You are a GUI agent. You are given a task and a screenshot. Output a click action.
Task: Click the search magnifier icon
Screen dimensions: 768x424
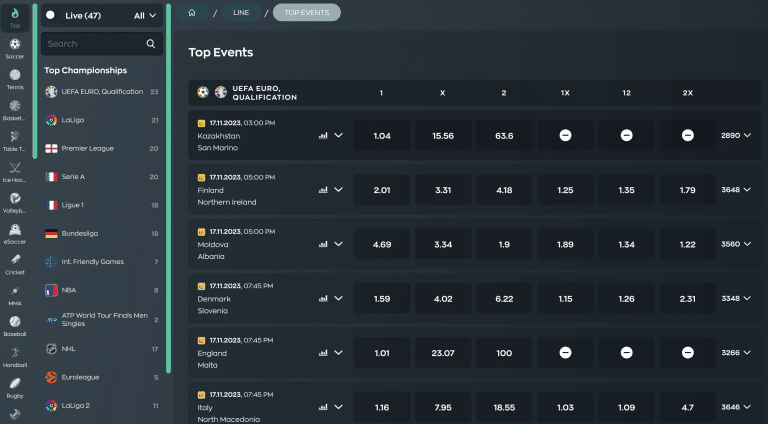click(151, 44)
